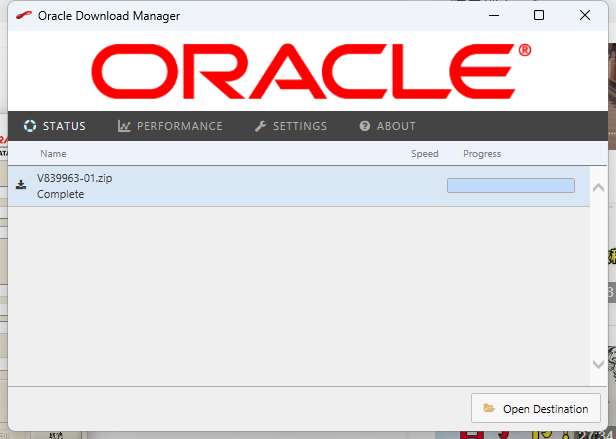This screenshot has height=439, width=616.
Task: Select the V839963-01.zip file name
Action: point(75,178)
